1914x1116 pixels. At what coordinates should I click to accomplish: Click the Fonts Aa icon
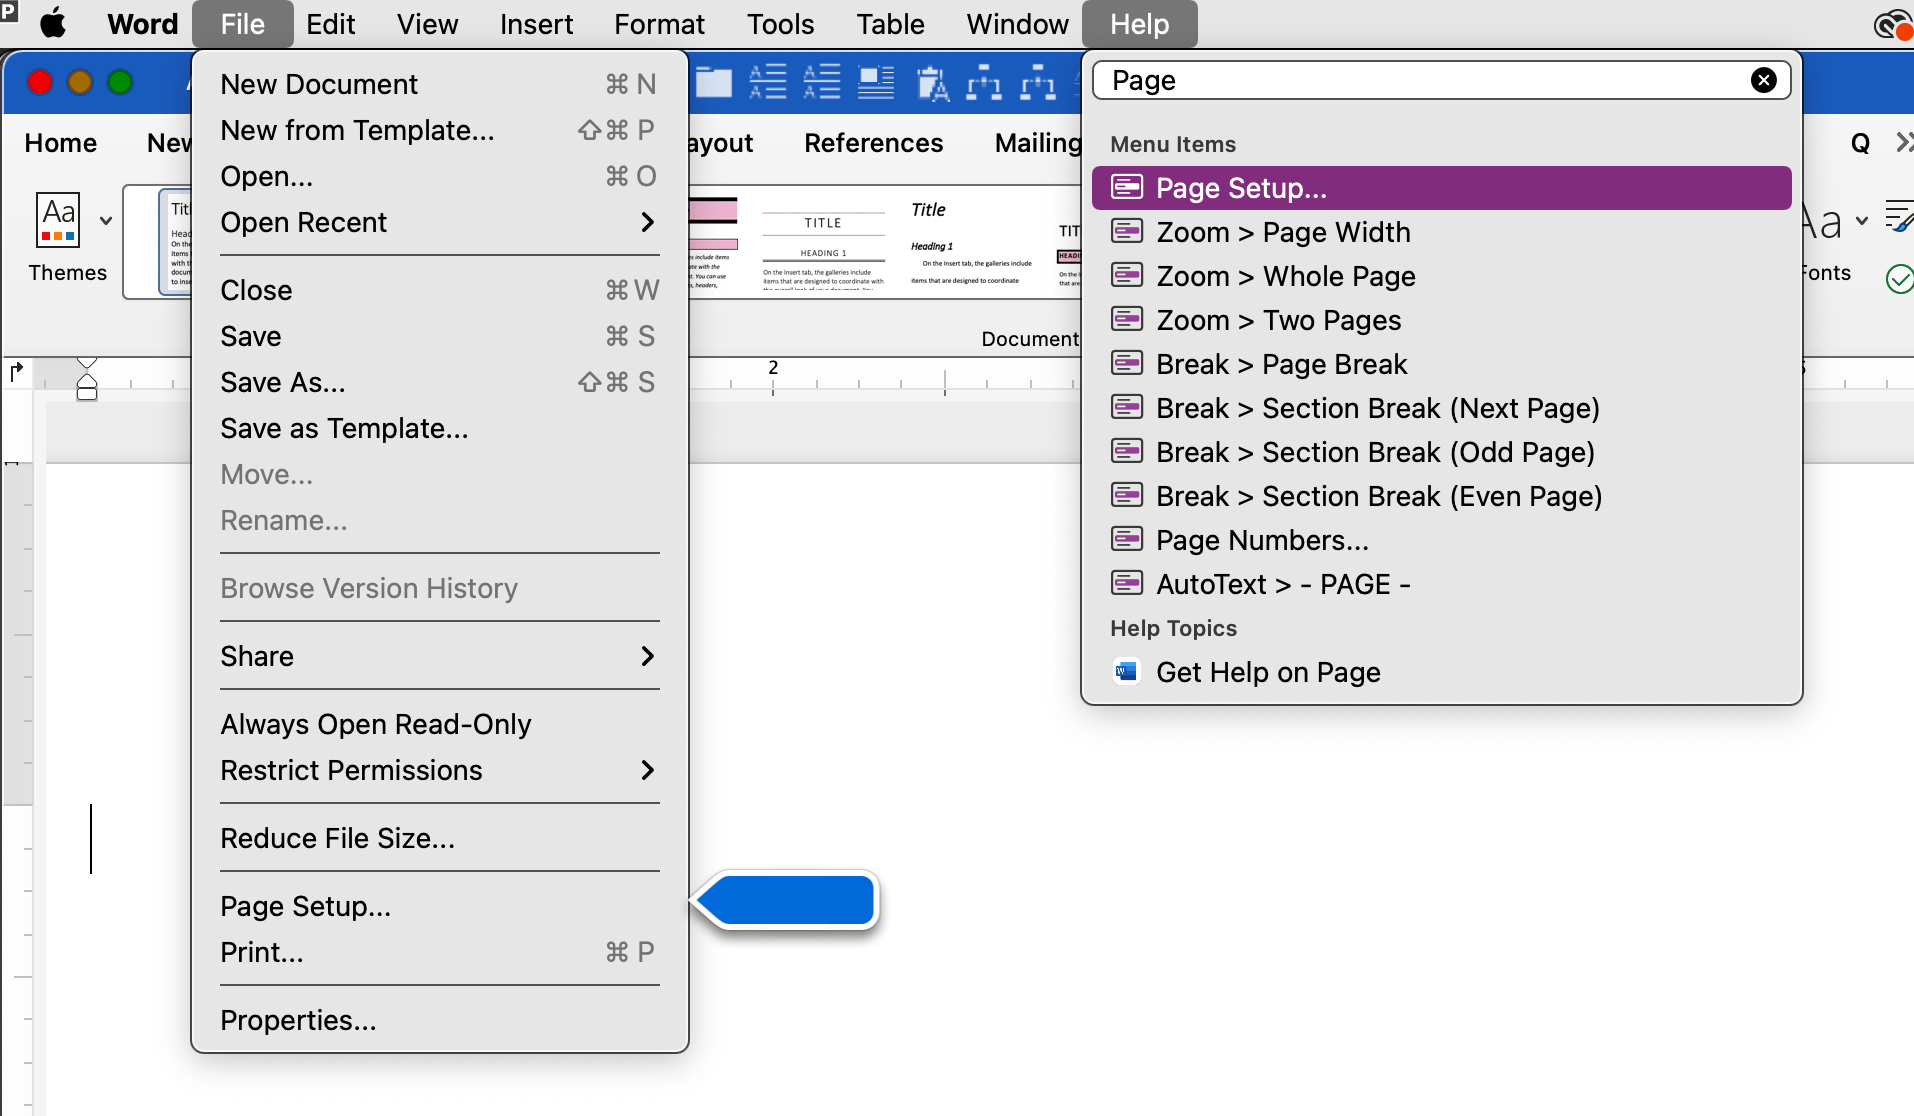click(1822, 222)
